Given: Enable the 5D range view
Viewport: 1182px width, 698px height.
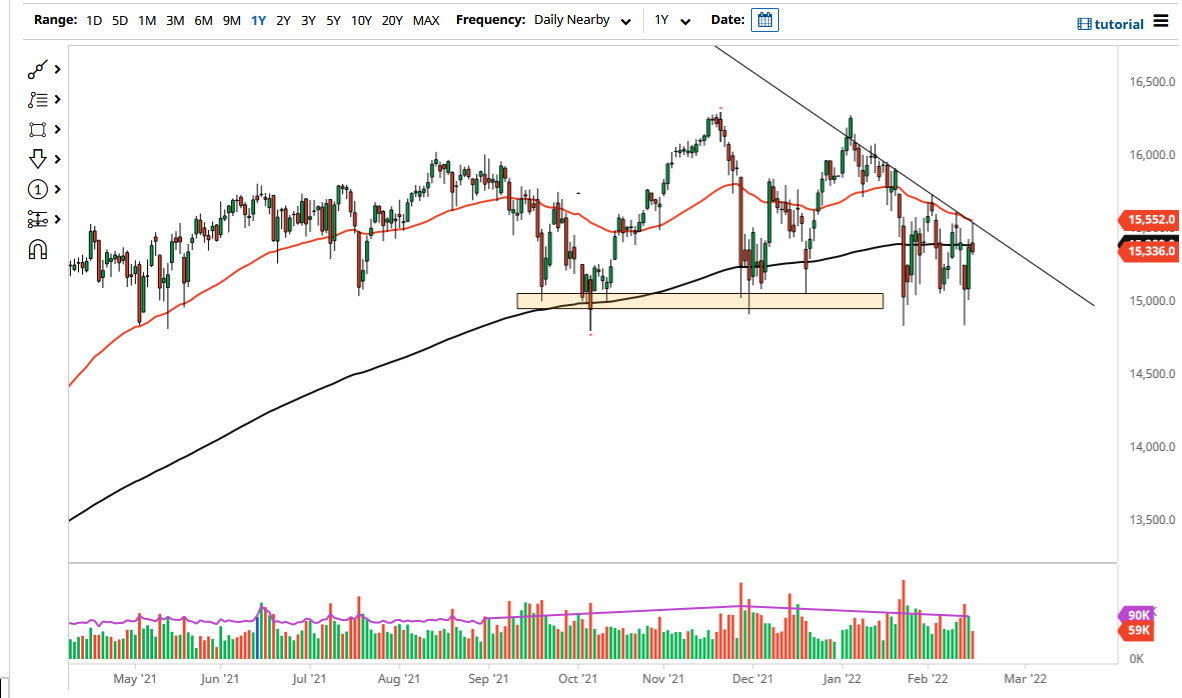Looking at the screenshot, I should click(x=119, y=19).
